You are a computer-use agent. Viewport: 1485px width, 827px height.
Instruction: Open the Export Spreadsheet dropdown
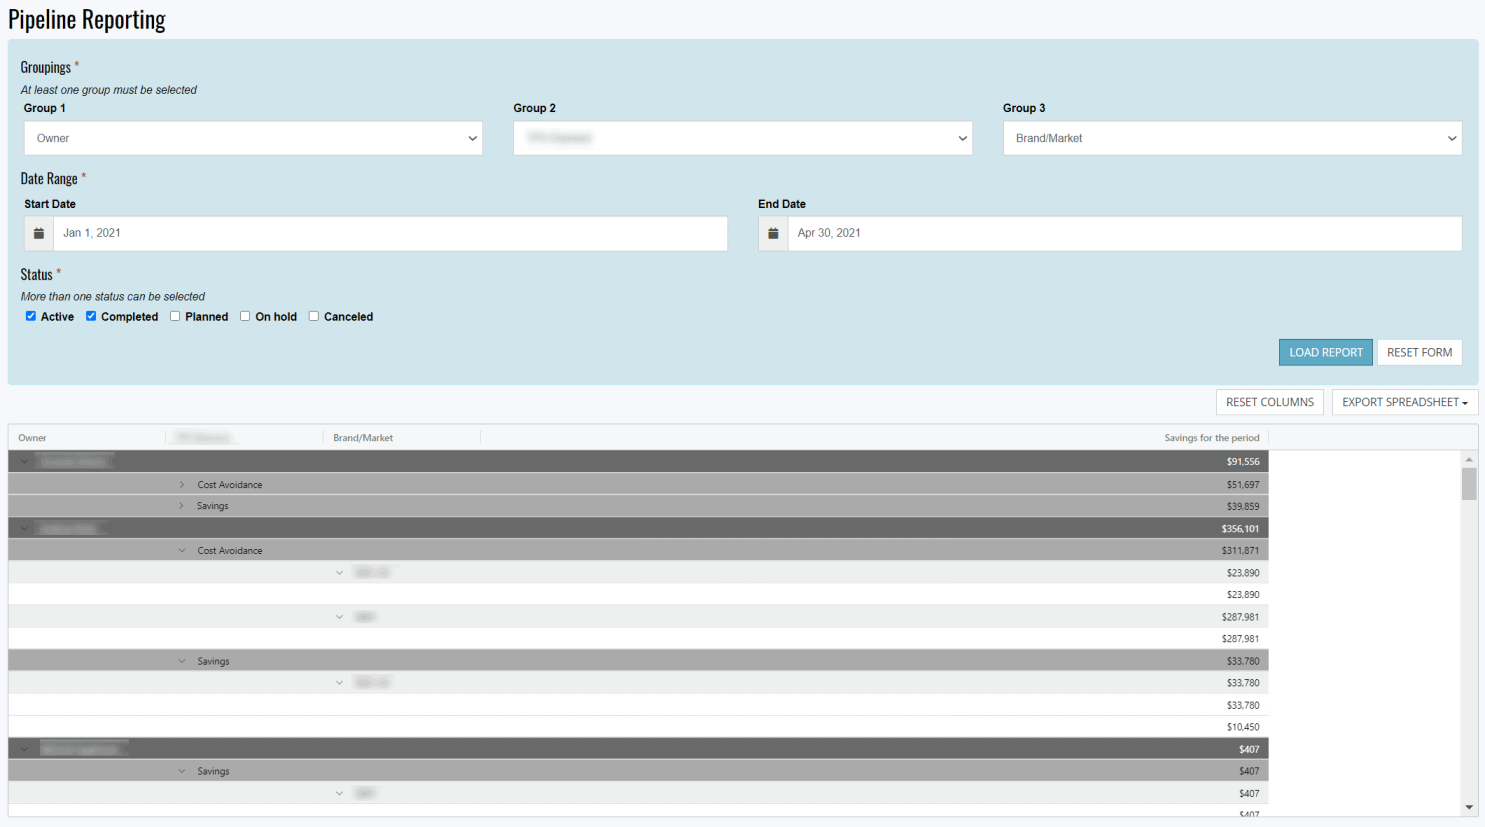point(1405,402)
